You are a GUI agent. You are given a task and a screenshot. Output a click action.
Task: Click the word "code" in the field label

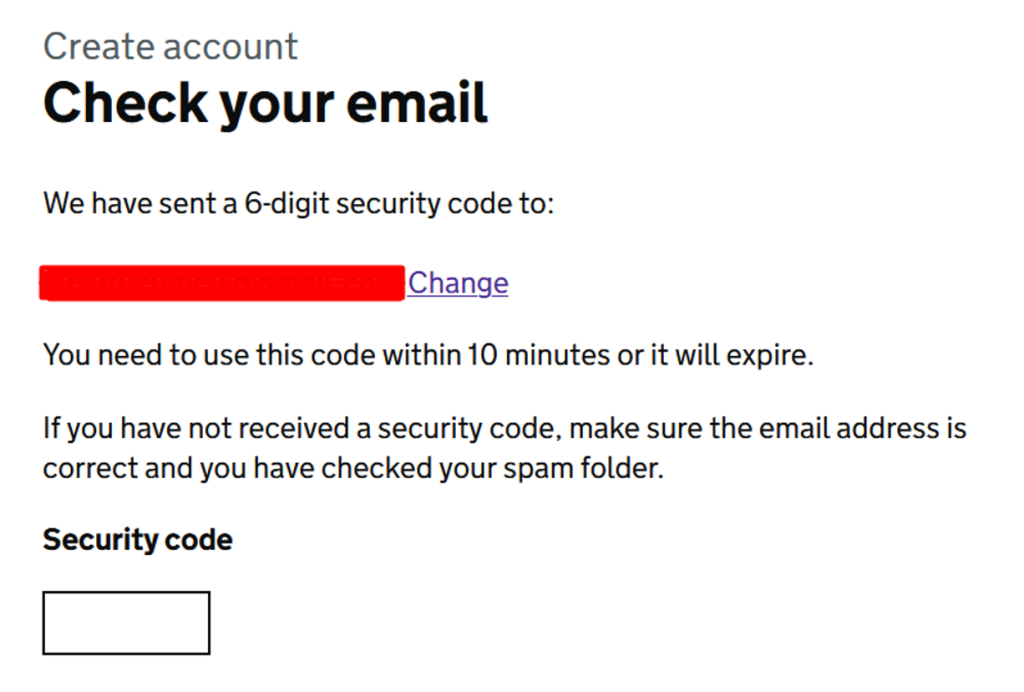click(x=202, y=540)
